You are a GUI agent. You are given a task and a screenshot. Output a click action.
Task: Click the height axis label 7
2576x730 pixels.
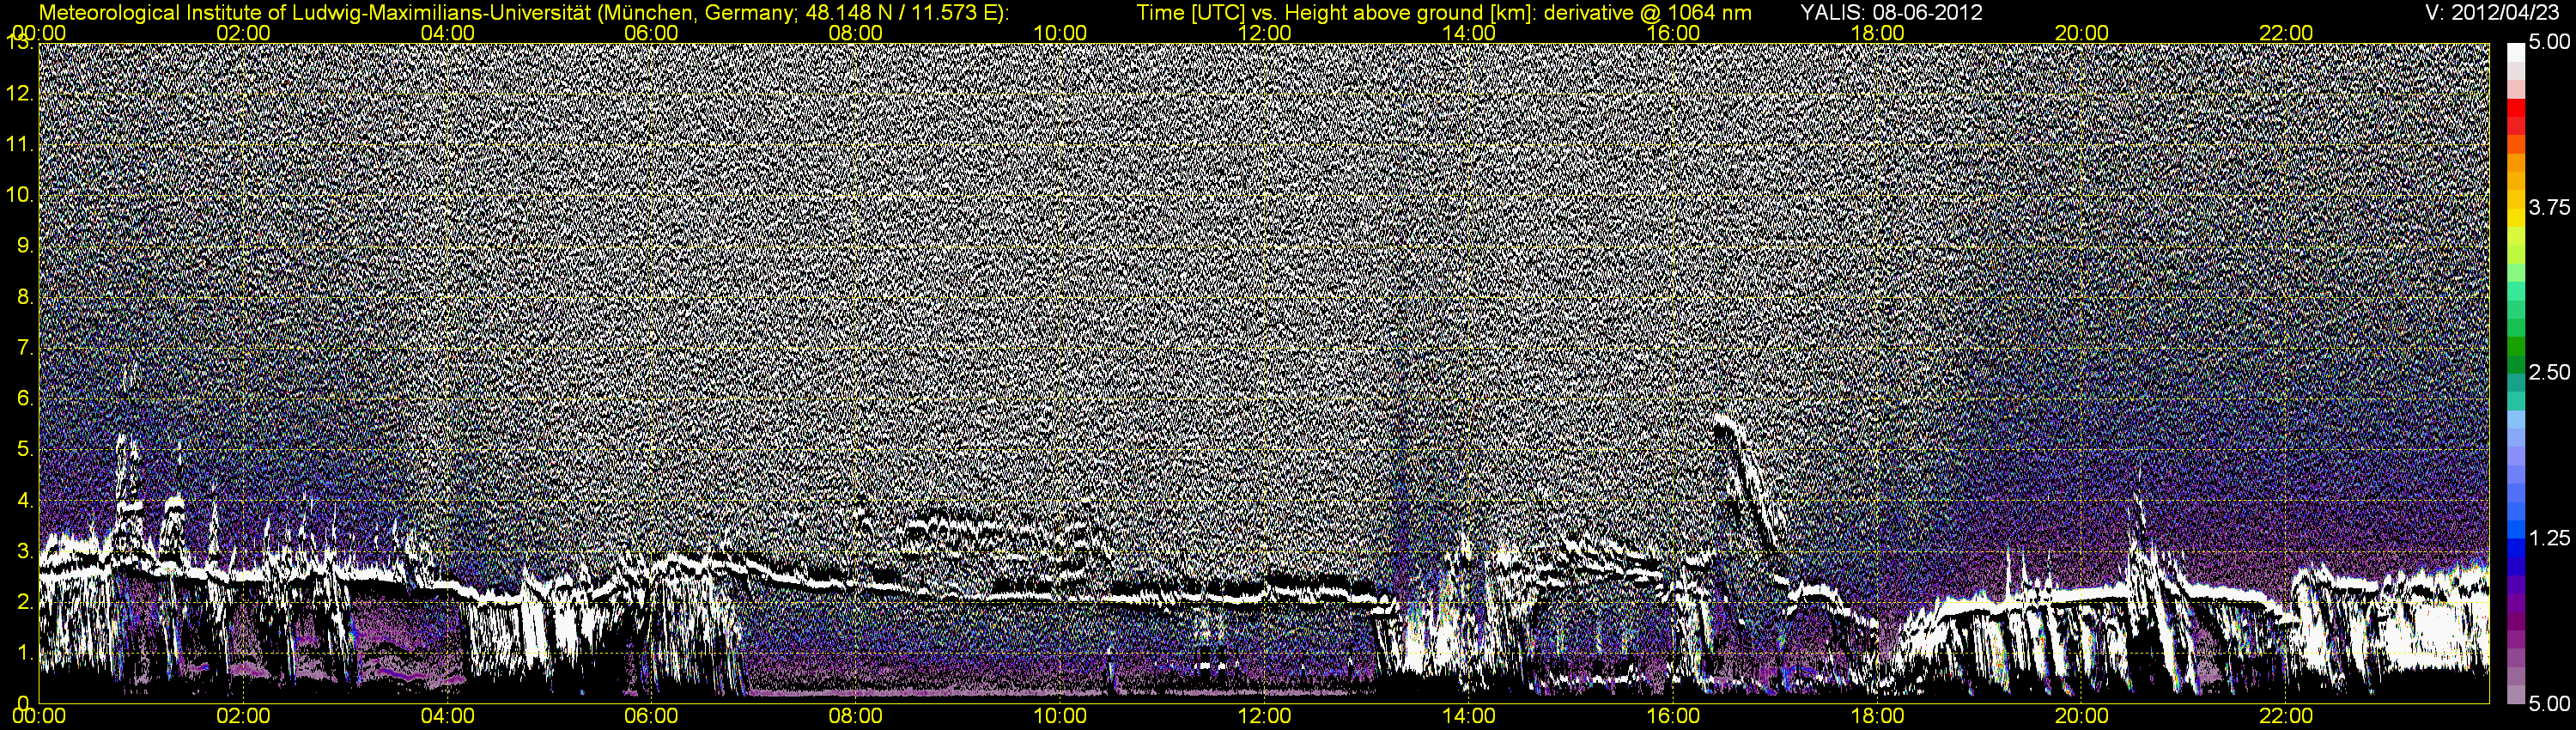(x=25, y=348)
